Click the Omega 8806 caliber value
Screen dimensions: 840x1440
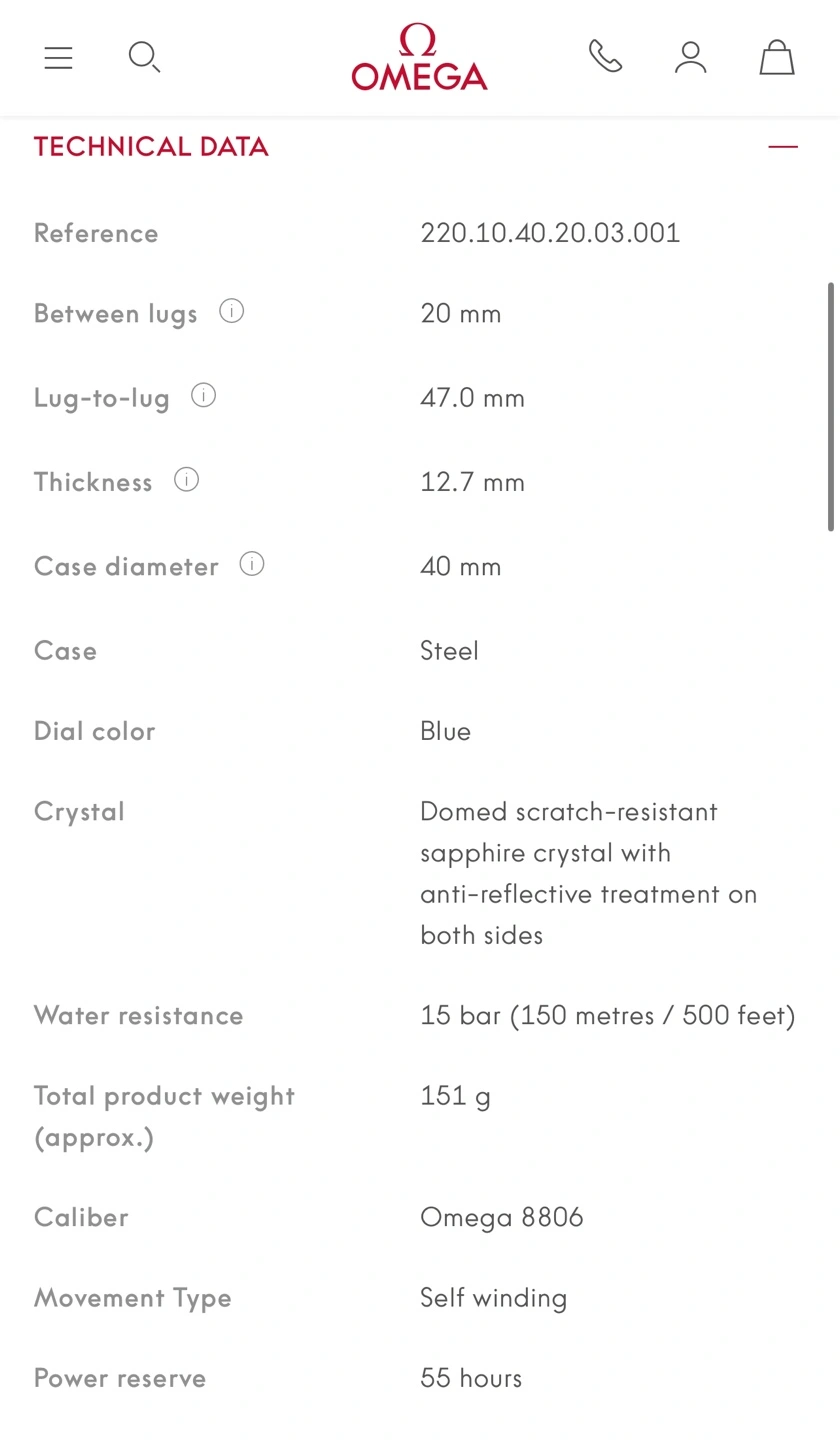(x=501, y=1217)
